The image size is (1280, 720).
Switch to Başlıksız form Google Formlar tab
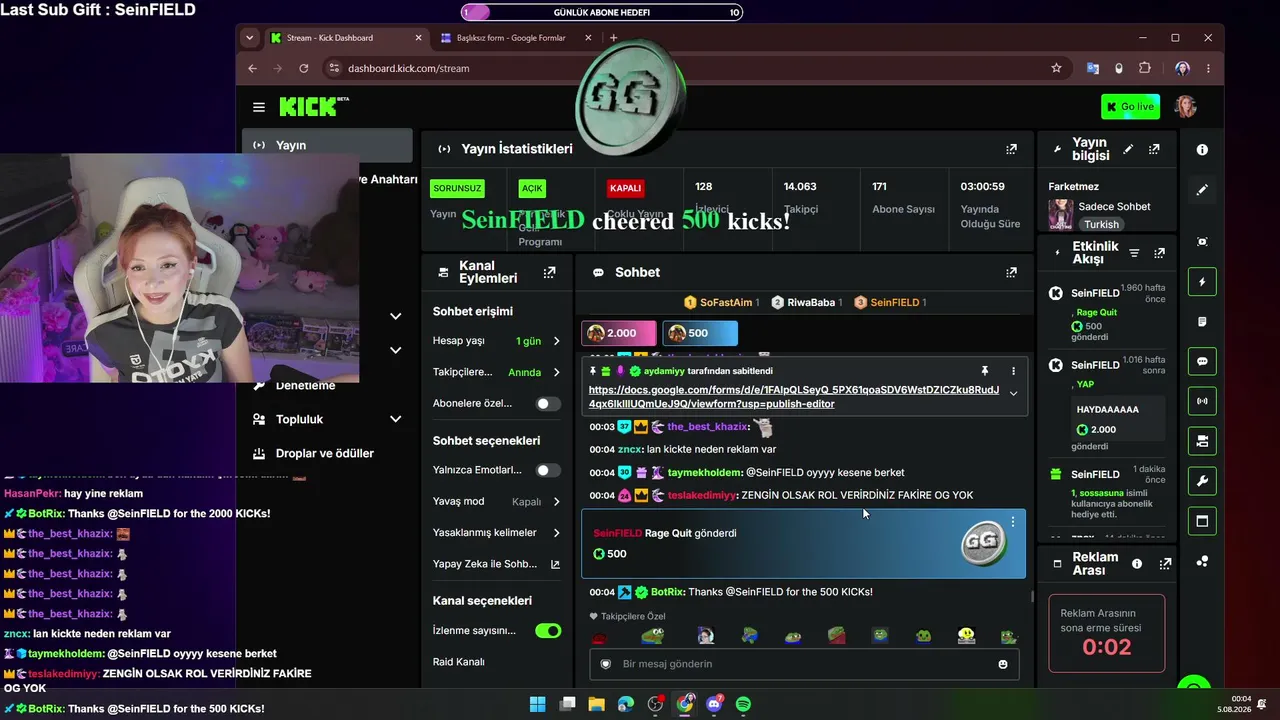click(x=515, y=38)
